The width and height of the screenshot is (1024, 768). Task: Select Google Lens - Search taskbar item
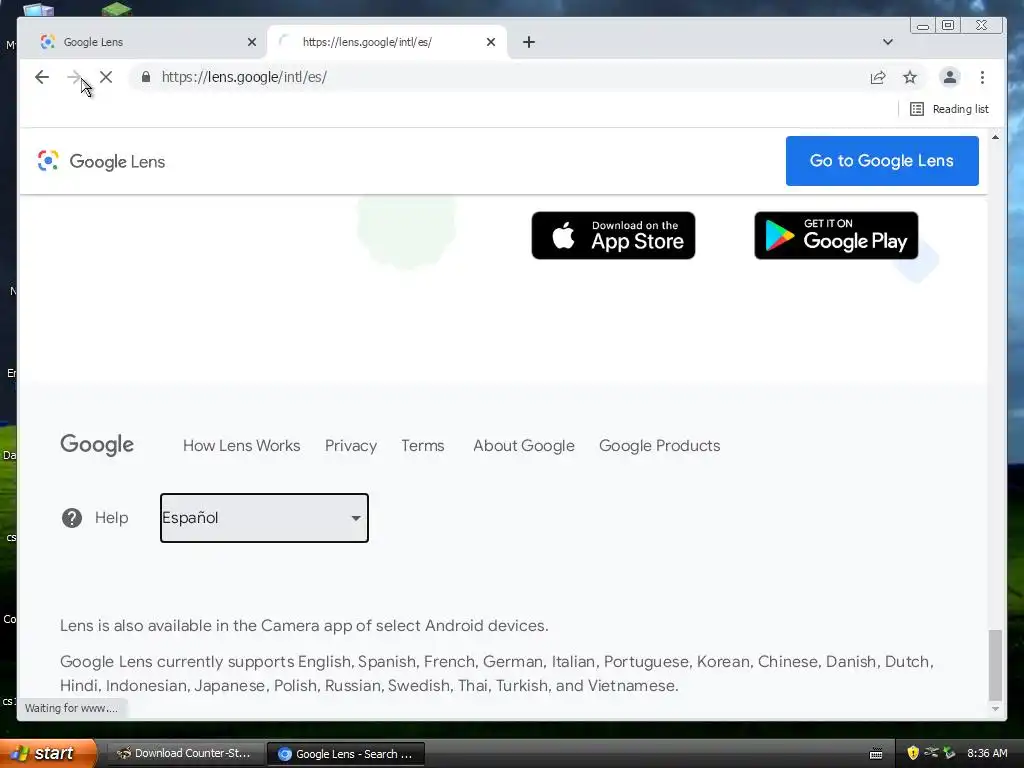click(346, 754)
